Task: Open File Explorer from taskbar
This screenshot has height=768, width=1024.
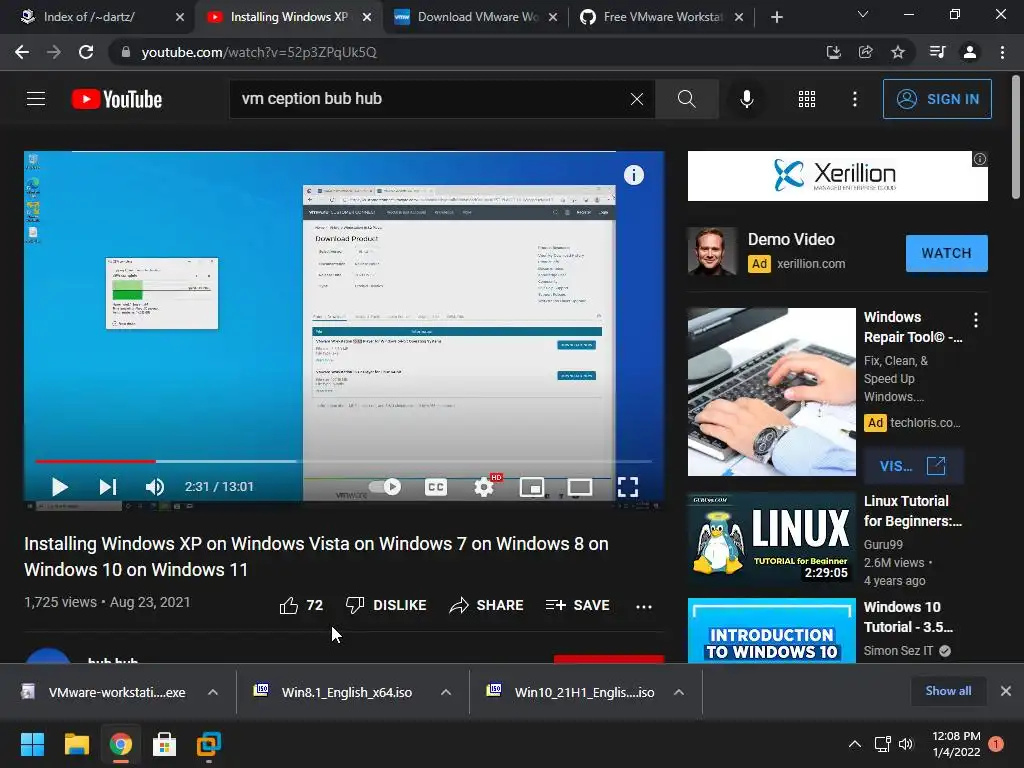Action: [76, 744]
